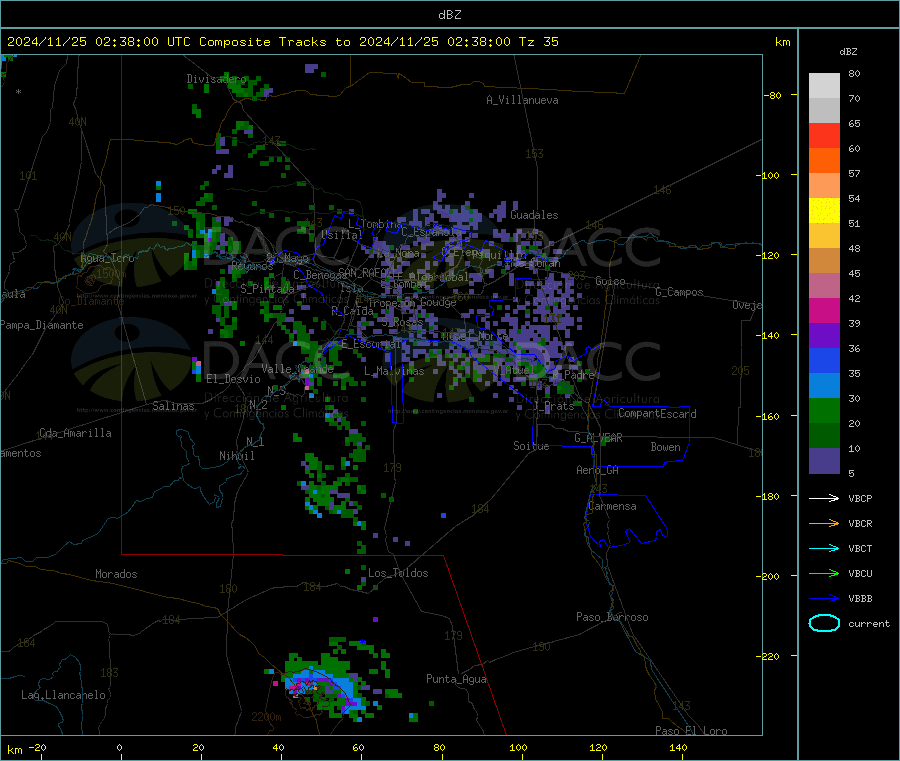
Task: Click the green VBCU arrow in legend
Action: (x=824, y=573)
